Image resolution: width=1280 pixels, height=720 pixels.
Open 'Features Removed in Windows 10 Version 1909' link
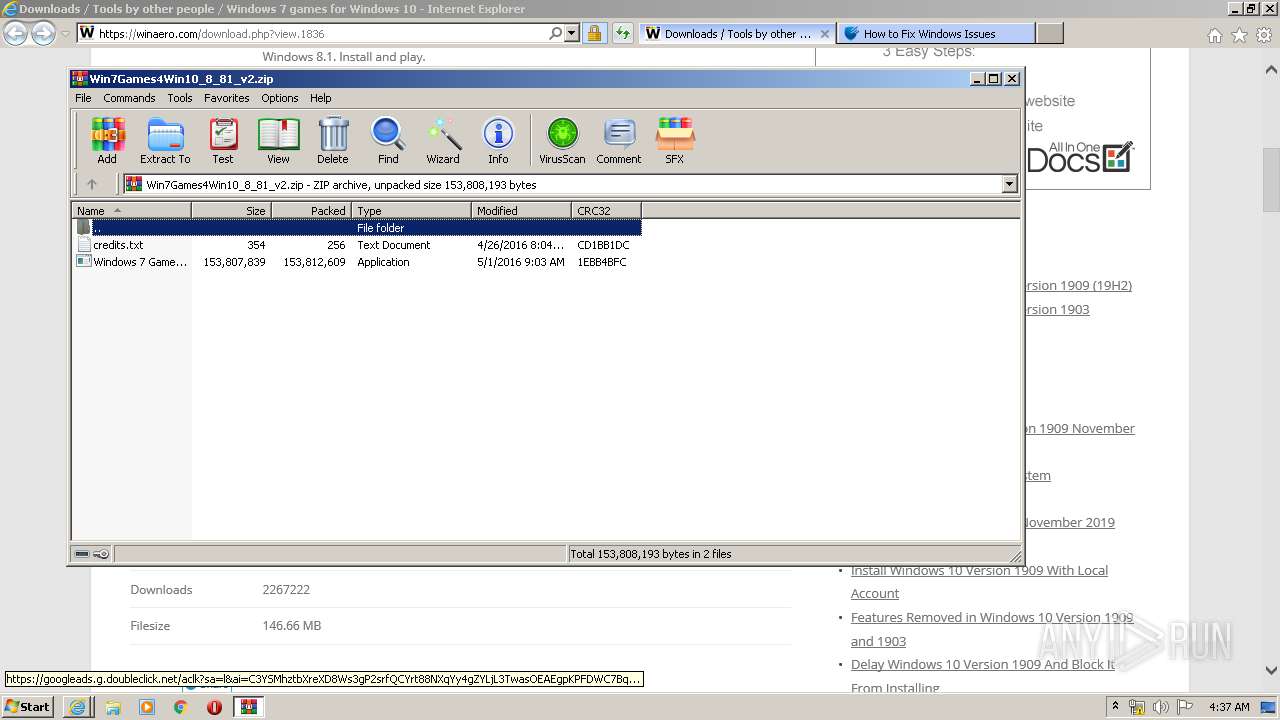coord(992,617)
